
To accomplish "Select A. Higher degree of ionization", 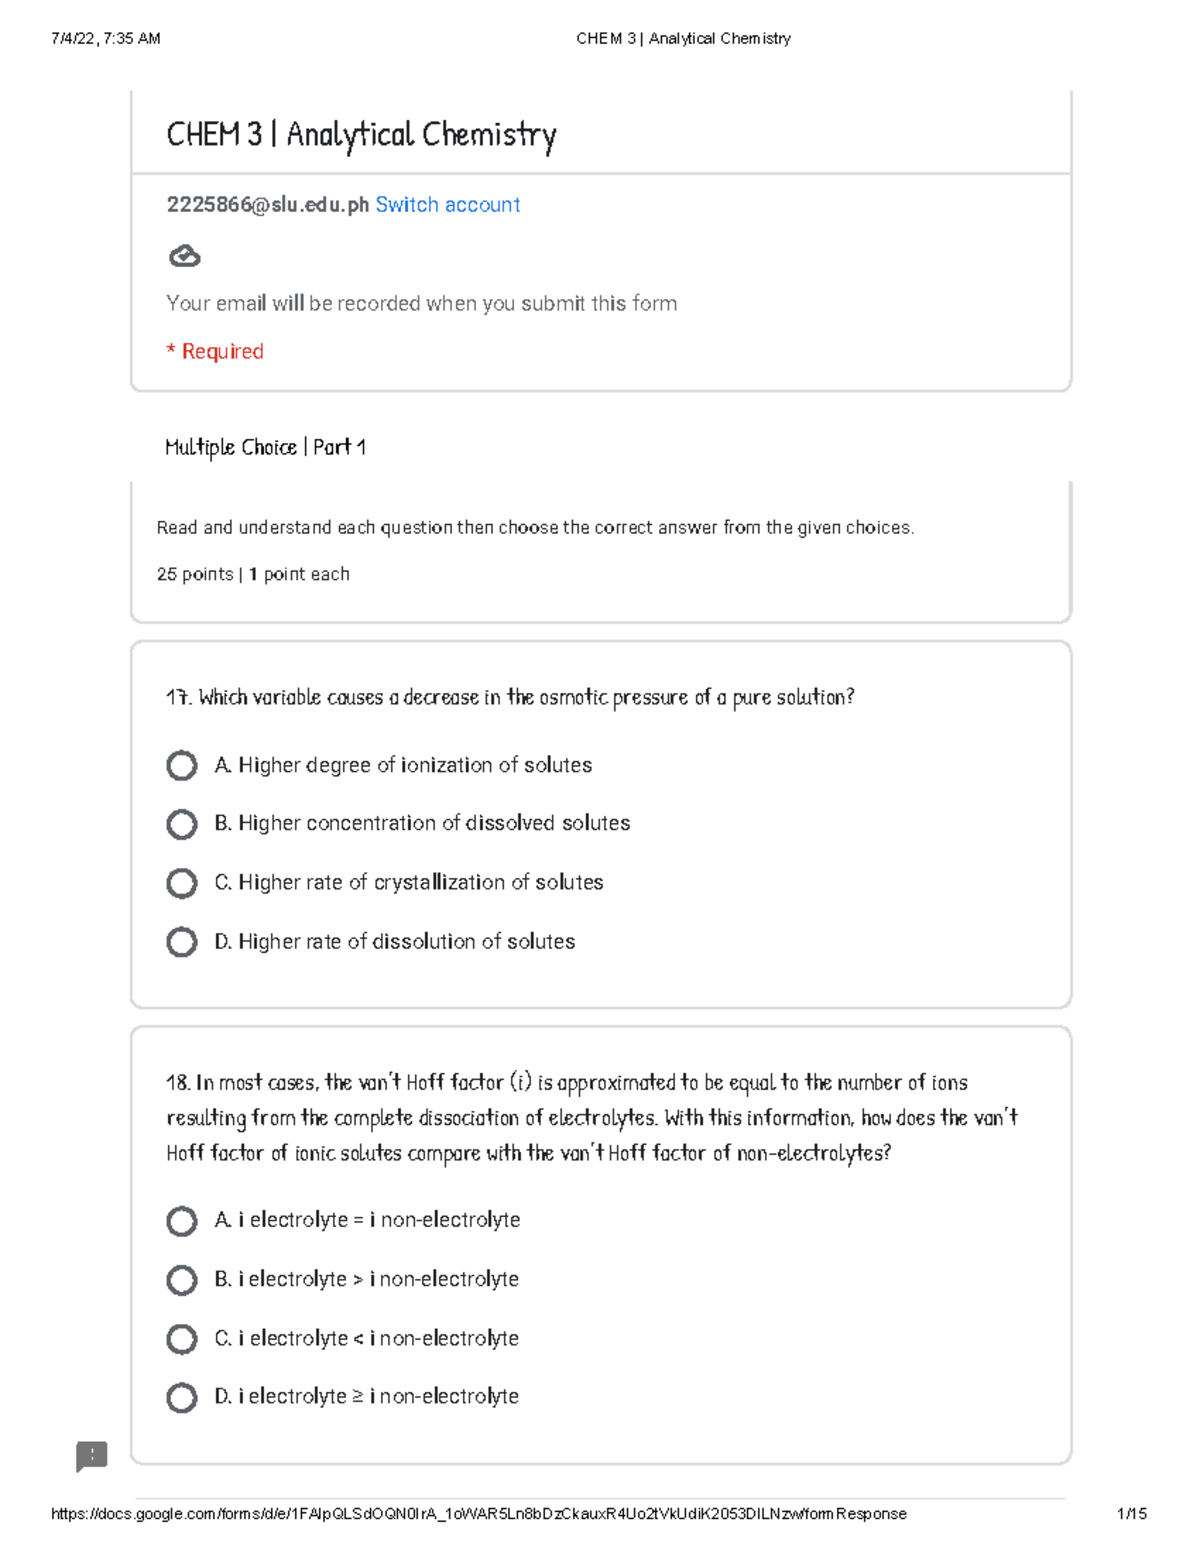I will (x=182, y=766).
